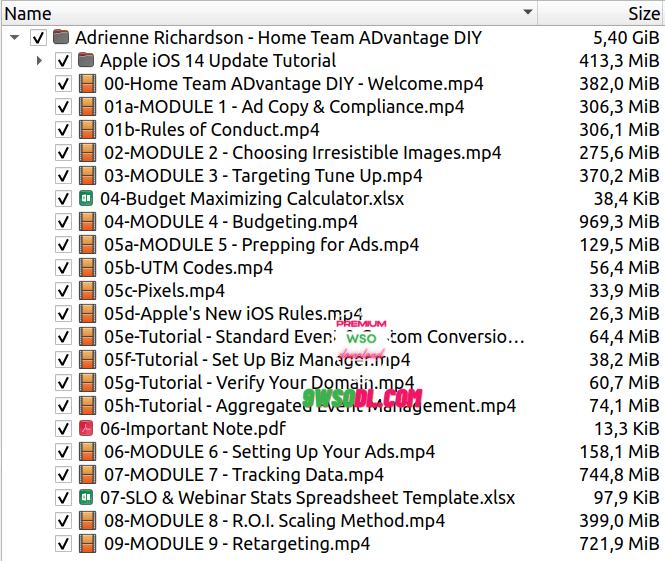
Task: Click the folder icon beside Adrienne Richardson
Action: click(61, 37)
